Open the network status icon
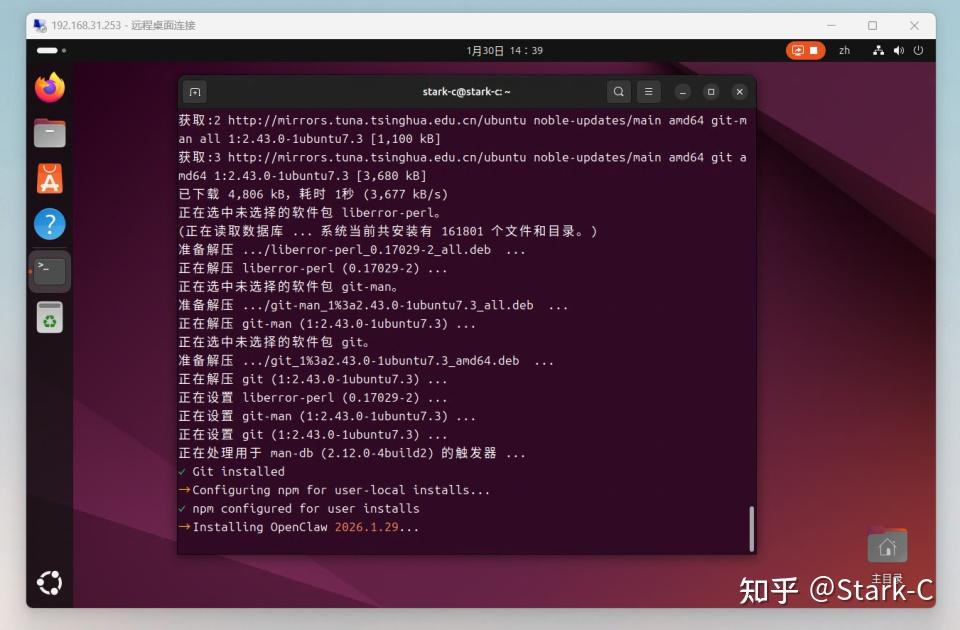 tap(878, 50)
